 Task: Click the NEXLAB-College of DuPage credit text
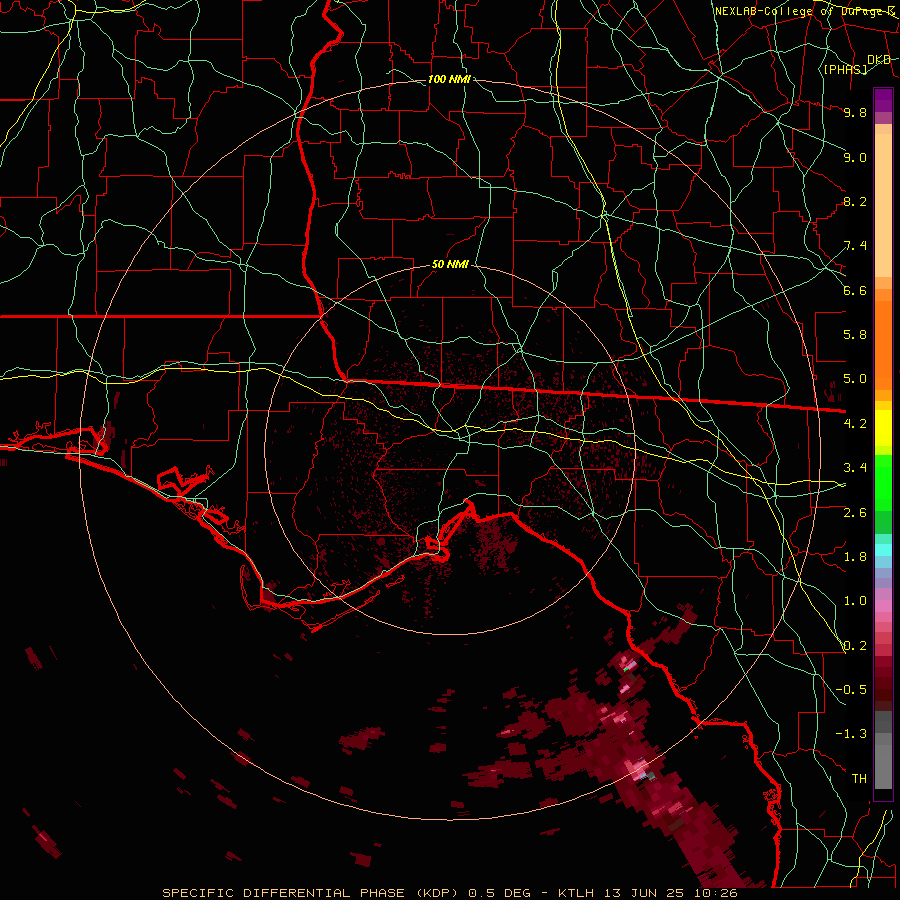pyautogui.click(x=804, y=11)
